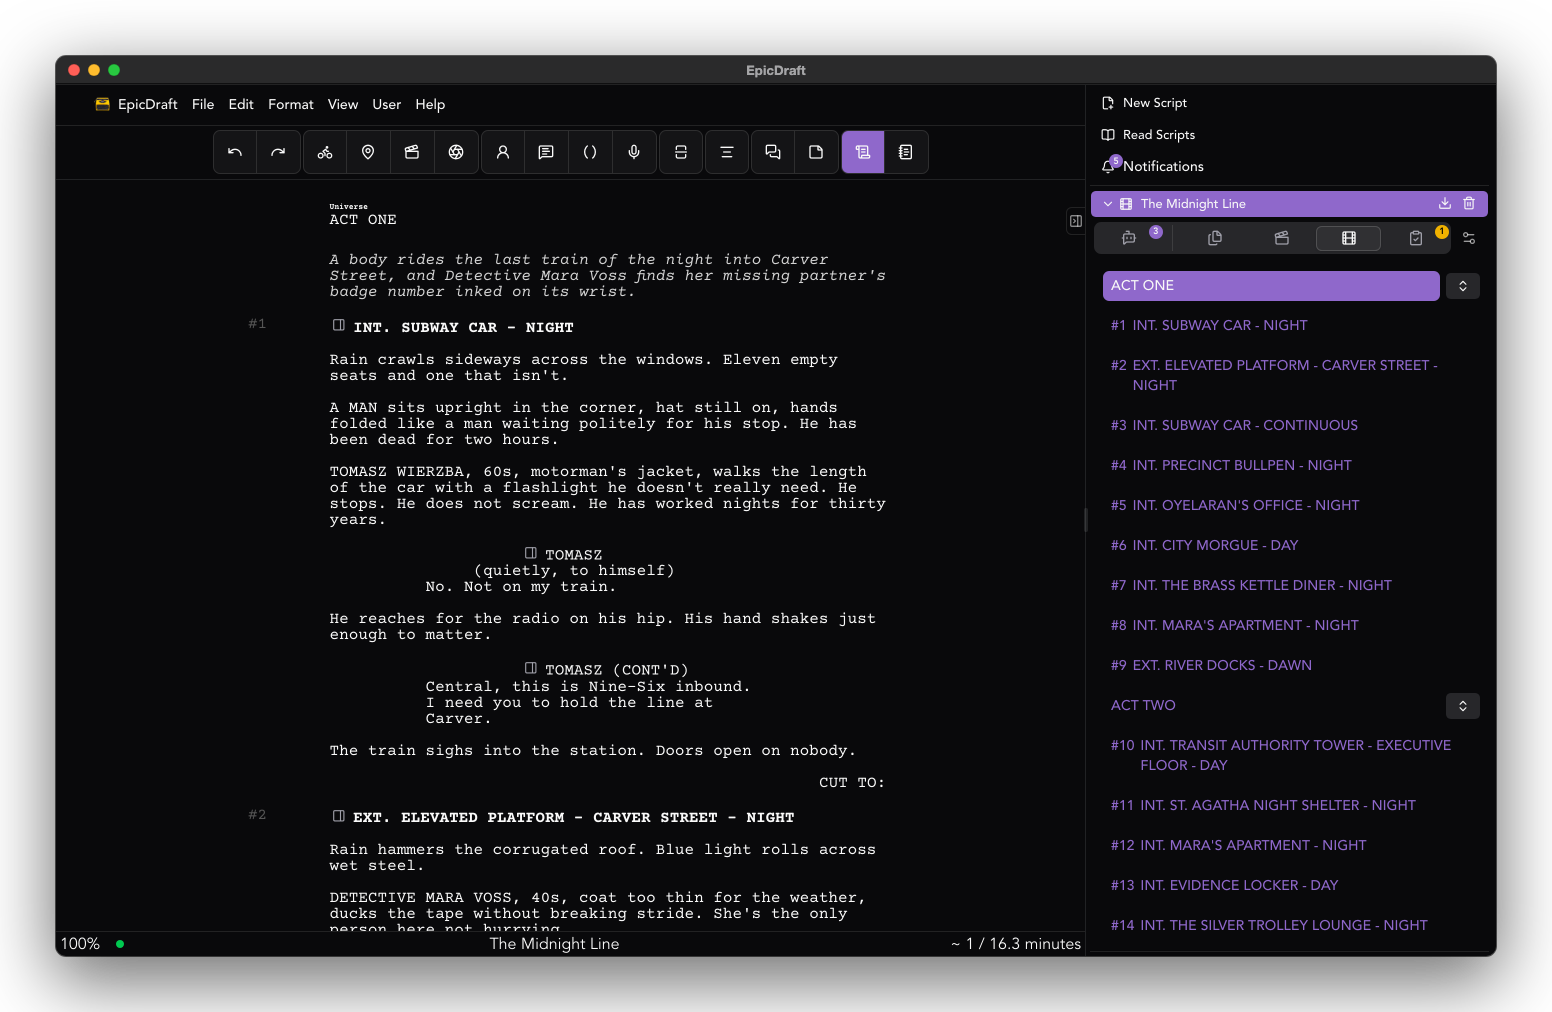Toggle the sidebar collapse panel button
Image resolution: width=1552 pixels, height=1012 pixels.
[x=1076, y=221]
